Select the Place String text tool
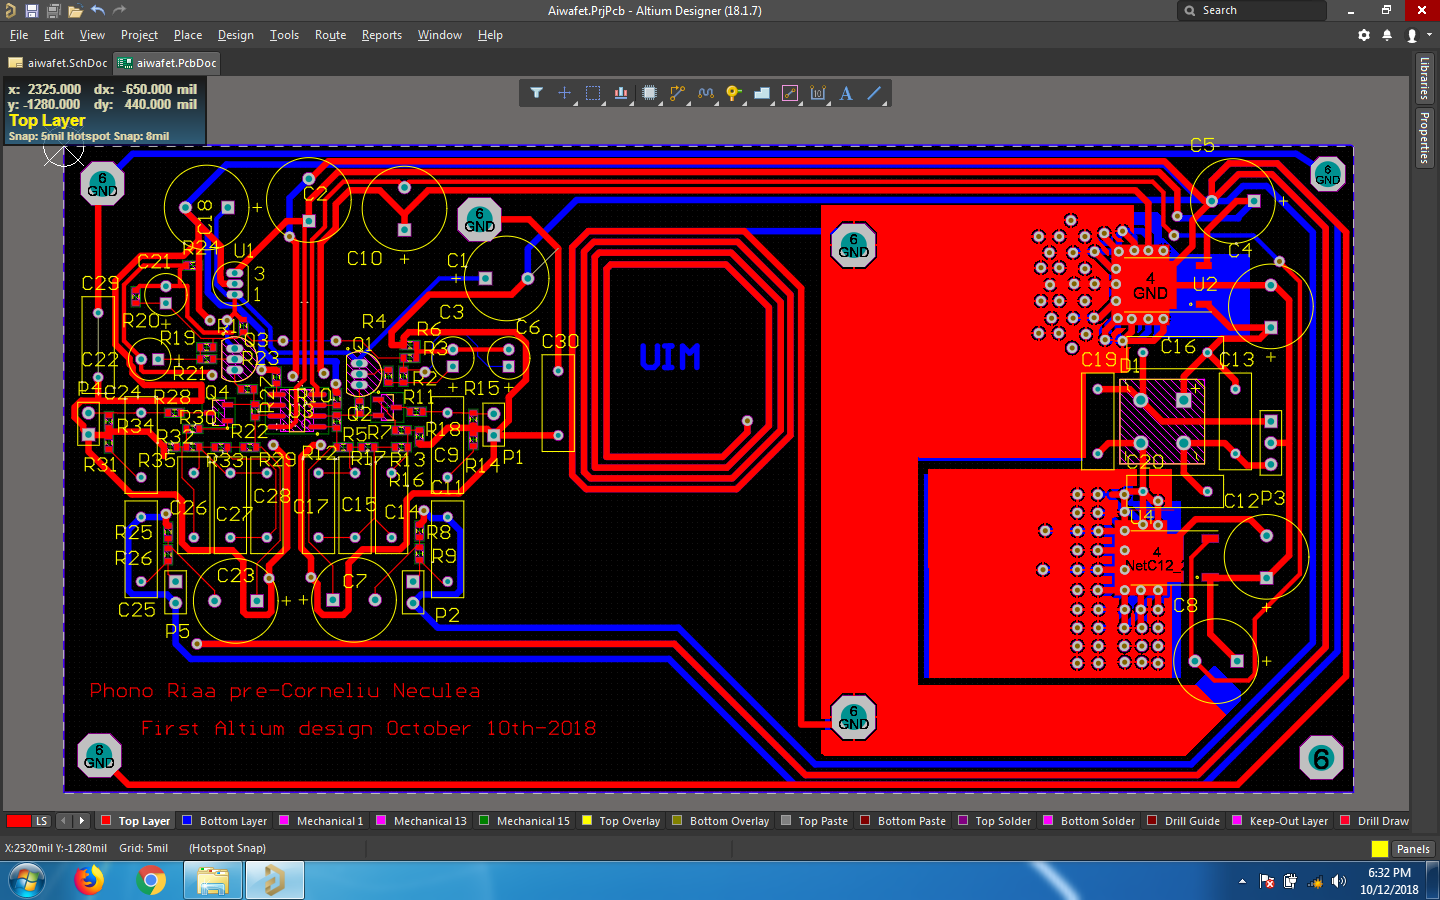The image size is (1440, 900). click(x=846, y=93)
